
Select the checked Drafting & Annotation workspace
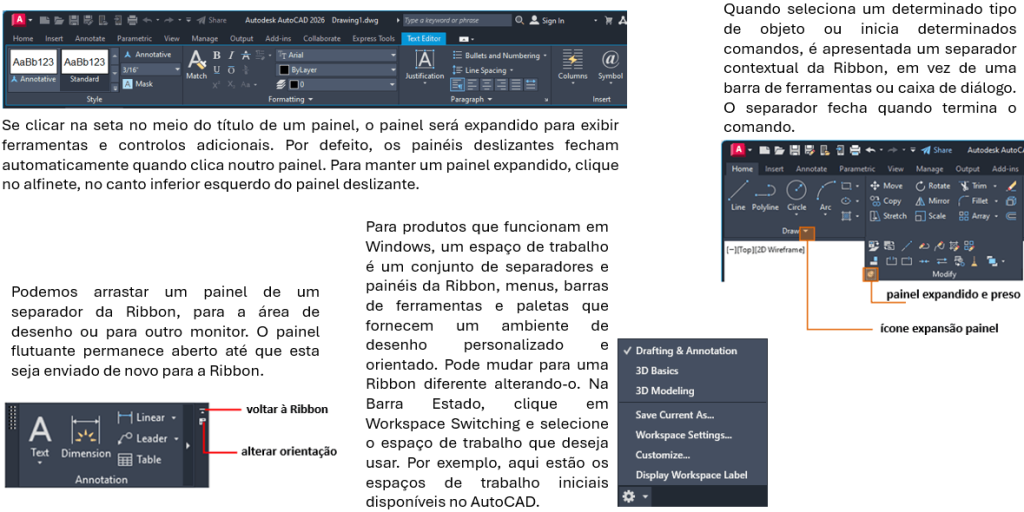[686, 351]
